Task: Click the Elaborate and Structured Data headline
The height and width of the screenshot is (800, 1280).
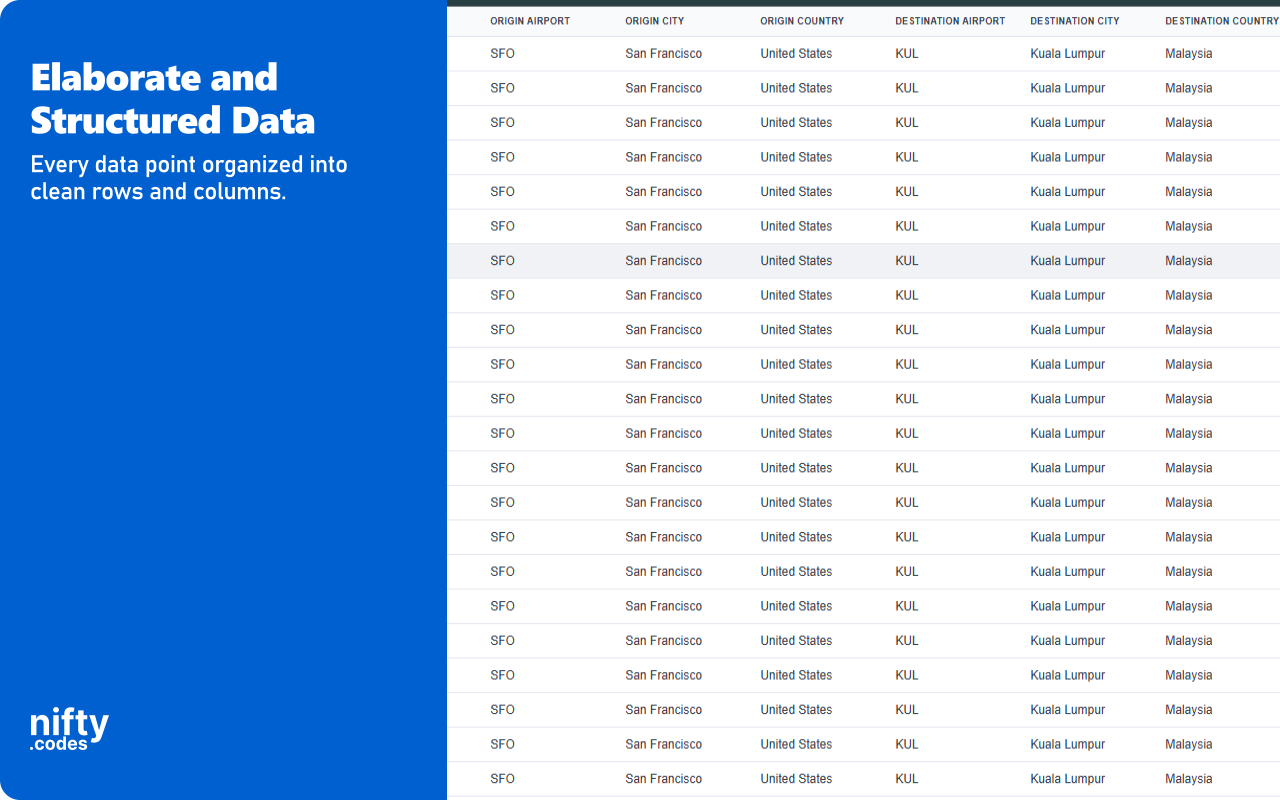Action: click(x=172, y=99)
